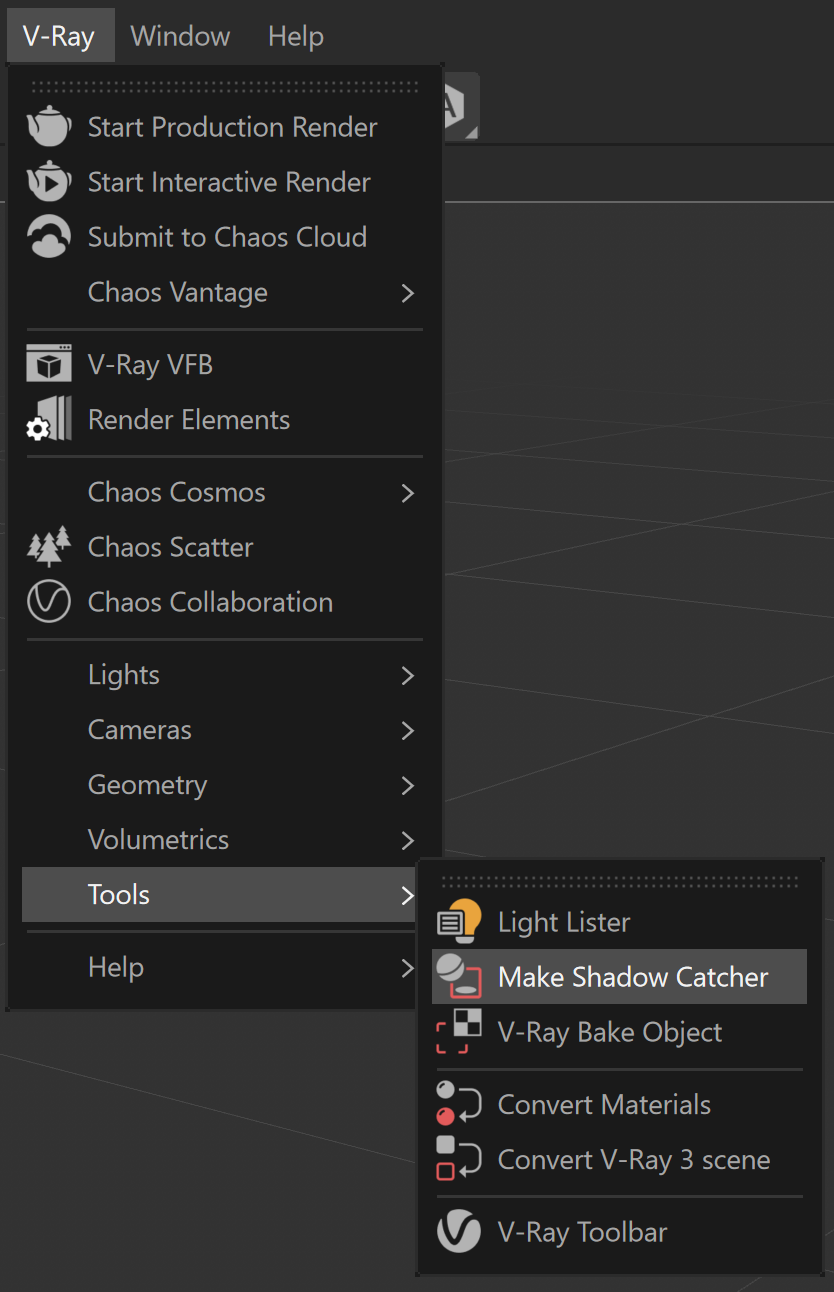The image size is (834, 1292).
Task: Open the Geometry submenu
Action: pos(148,785)
